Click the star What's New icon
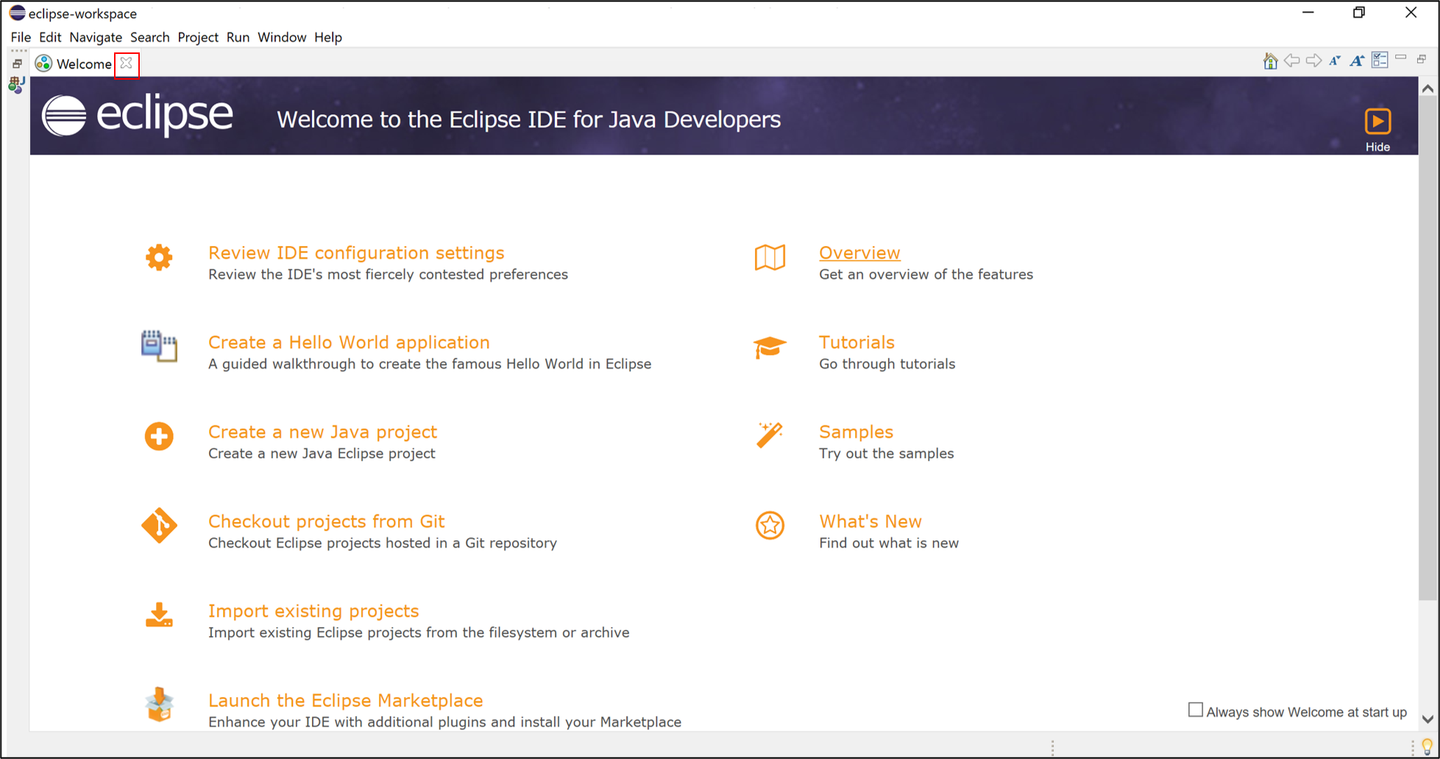The height and width of the screenshot is (759, 1440). pyautogui.click(x=770, y=525)
